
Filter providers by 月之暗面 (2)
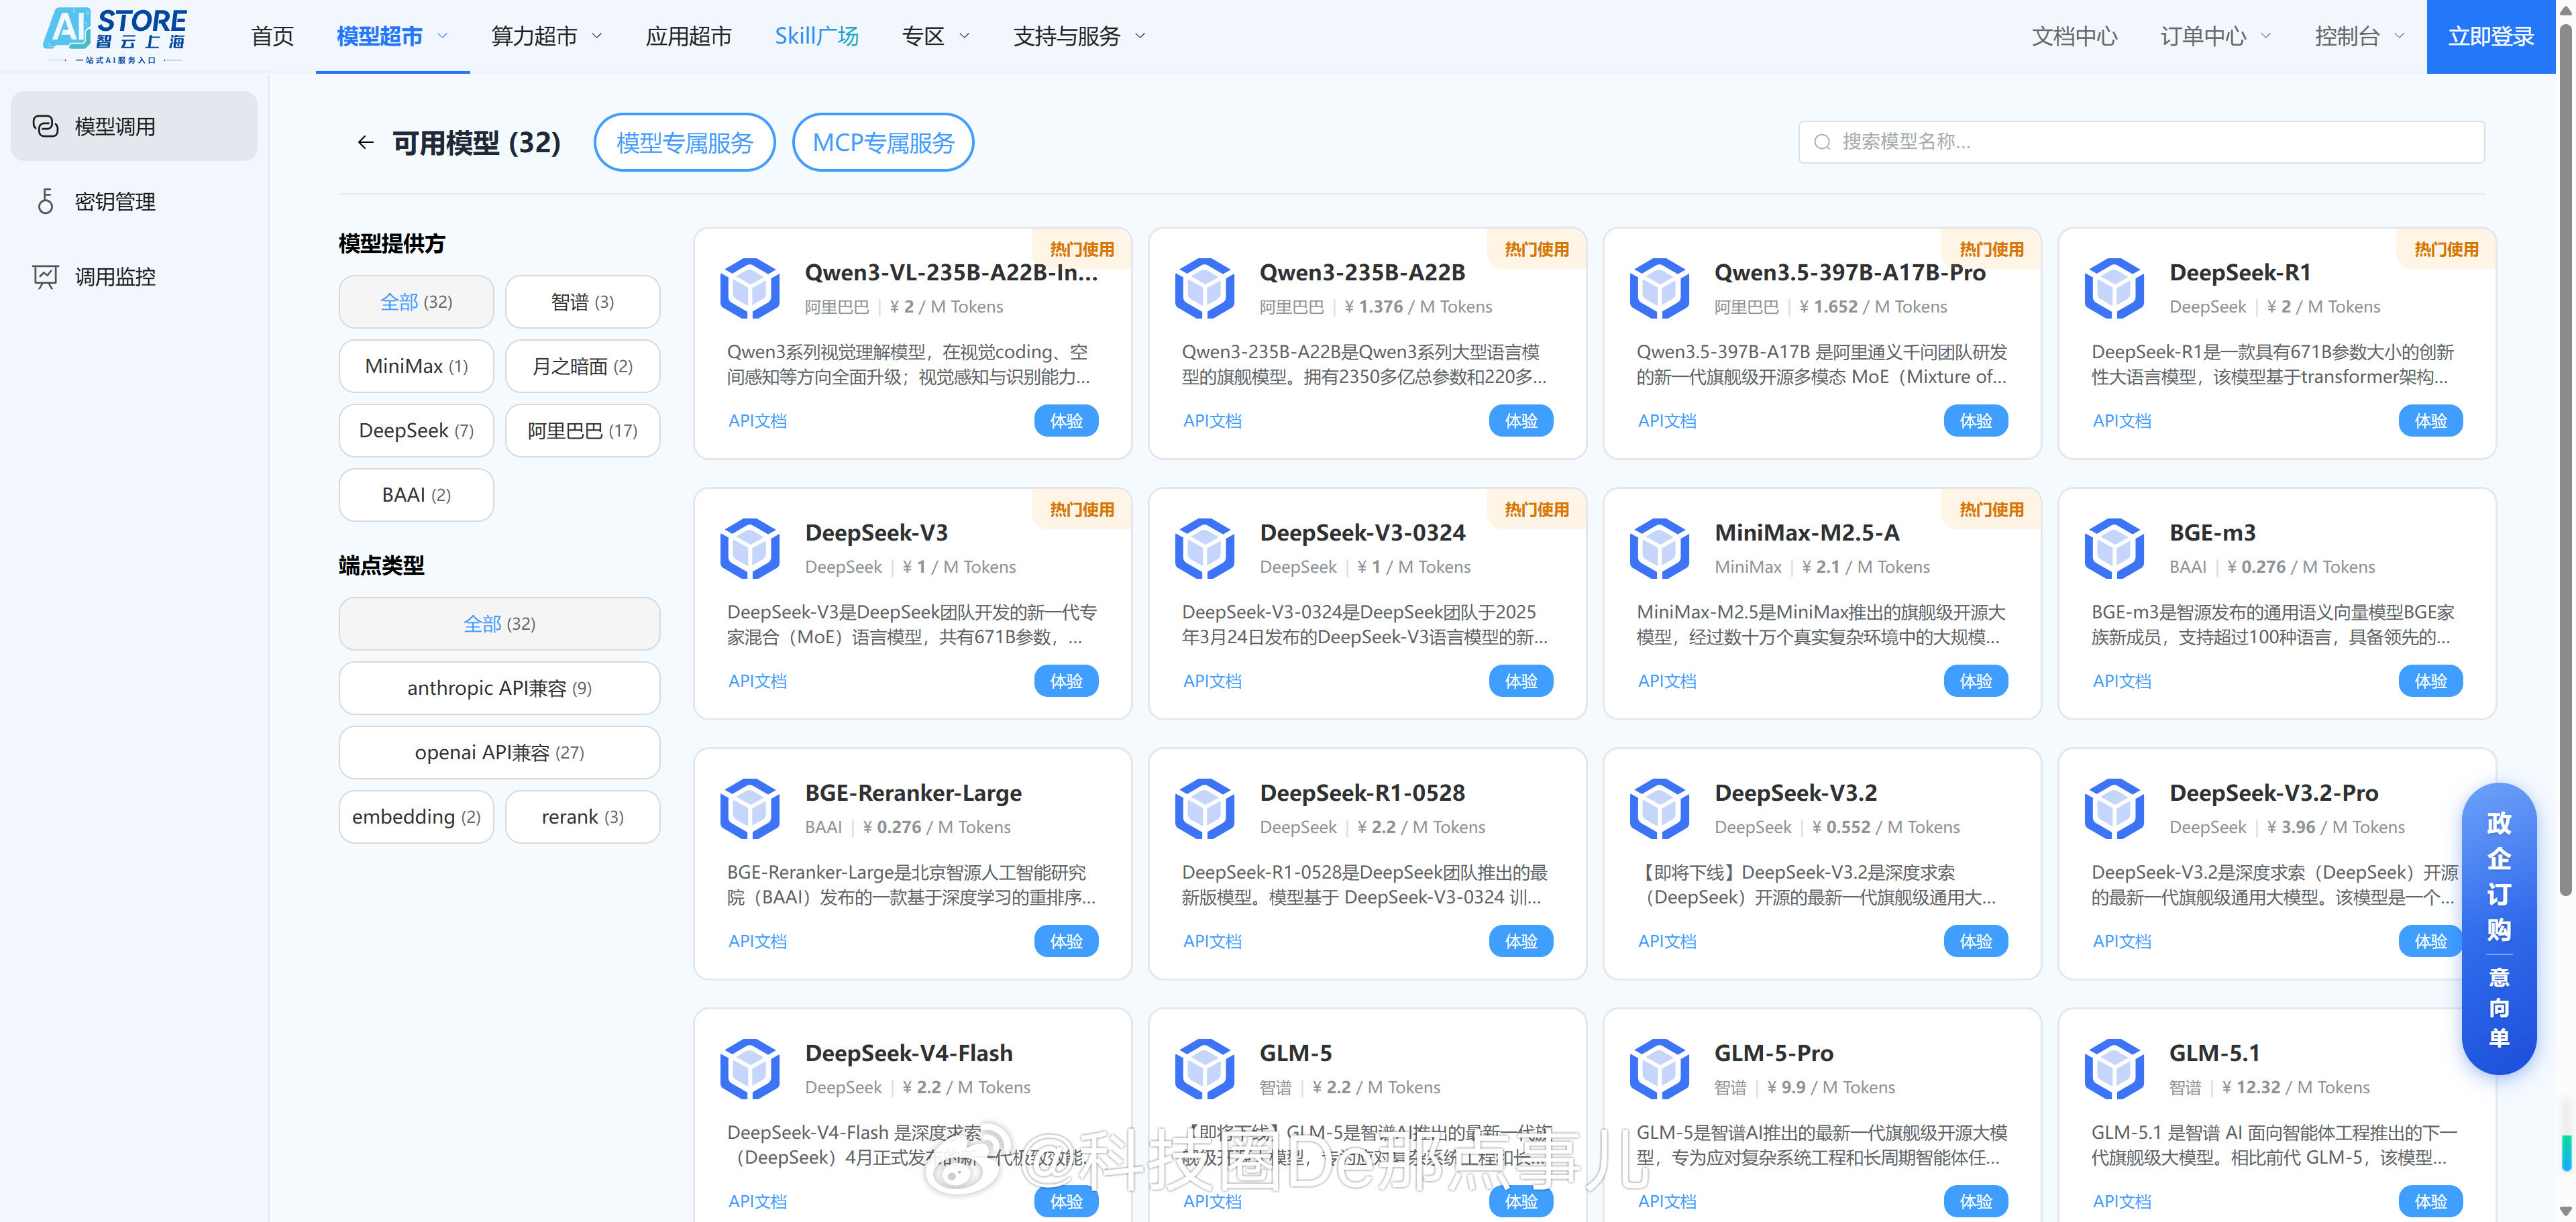pos(583,366)
